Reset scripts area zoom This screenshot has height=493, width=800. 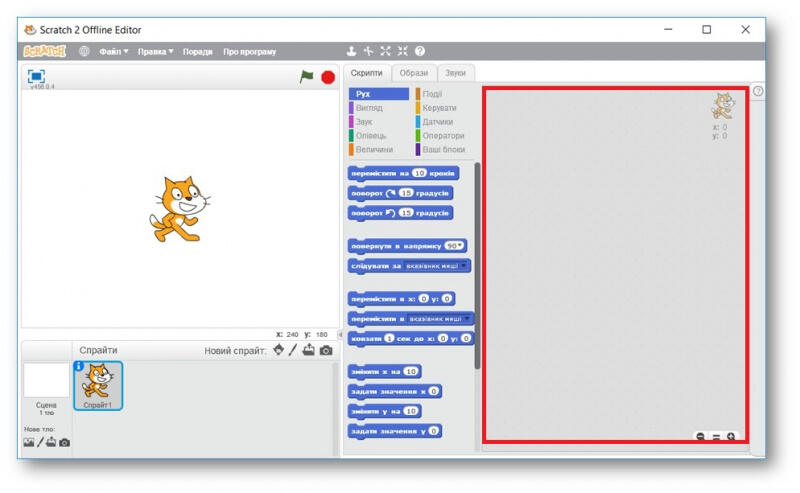click(716, 437)
